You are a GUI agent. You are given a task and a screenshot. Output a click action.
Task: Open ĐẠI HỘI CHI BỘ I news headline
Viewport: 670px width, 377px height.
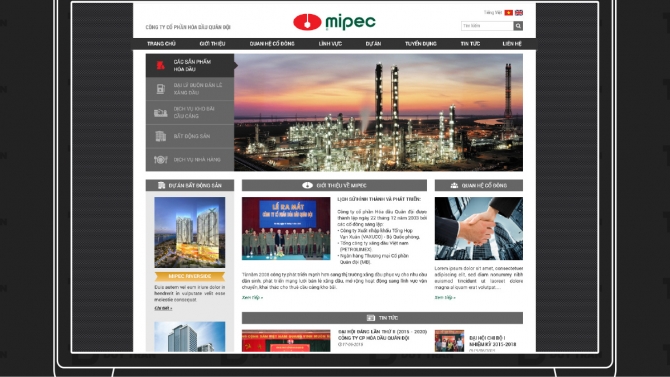pos(492,341)
